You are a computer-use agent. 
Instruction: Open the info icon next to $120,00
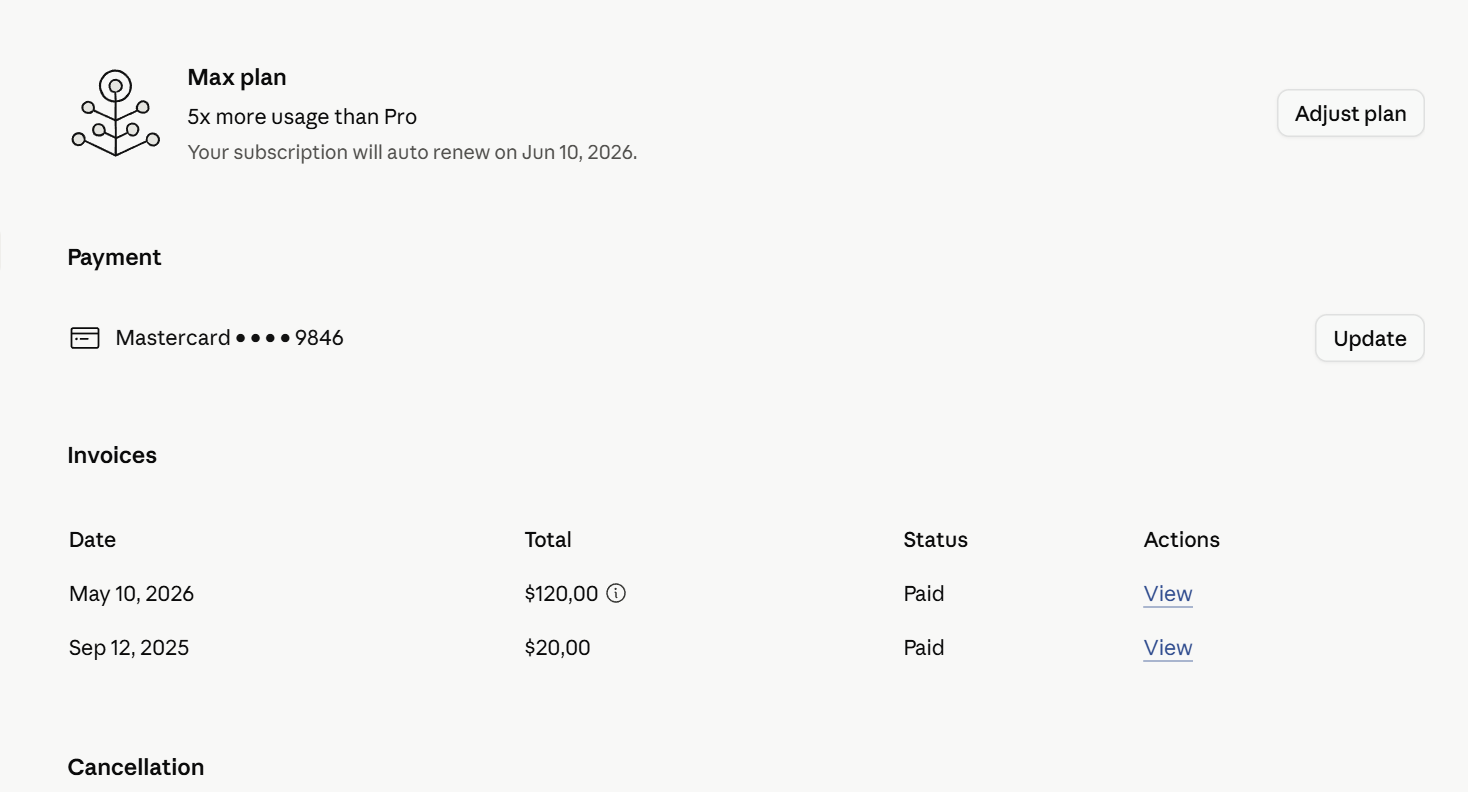(617, 593)
